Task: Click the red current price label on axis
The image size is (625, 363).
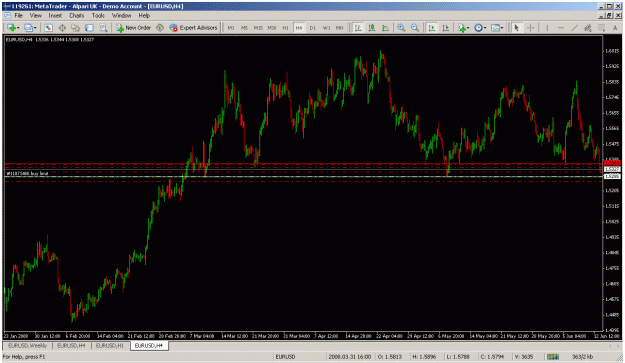Action: click(x=612, y=163)
